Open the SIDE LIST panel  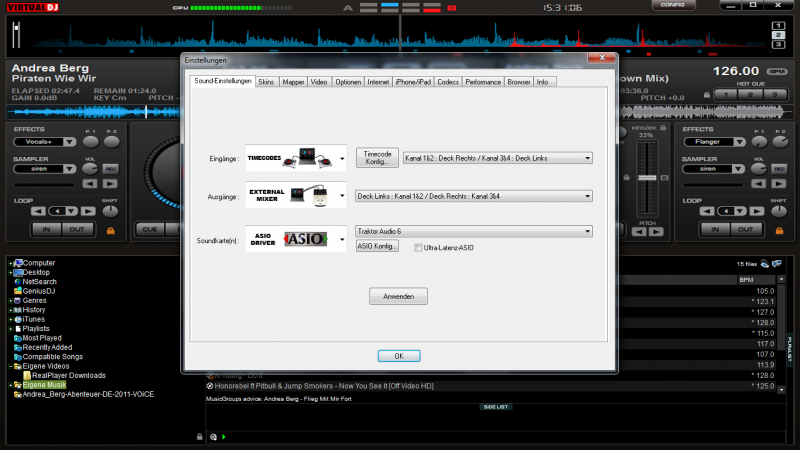(x=495, y=407)
